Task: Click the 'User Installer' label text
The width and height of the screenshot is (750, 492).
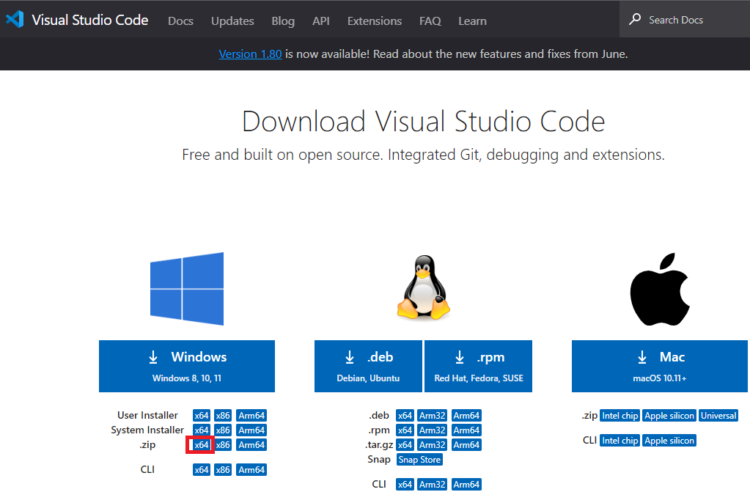Action: tap(147, 415)
